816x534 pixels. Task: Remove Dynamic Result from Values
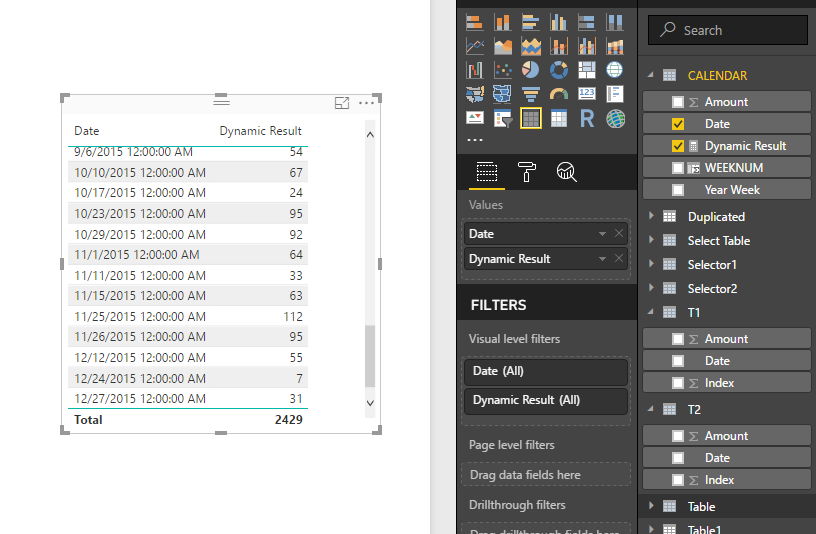coord(619,258)
